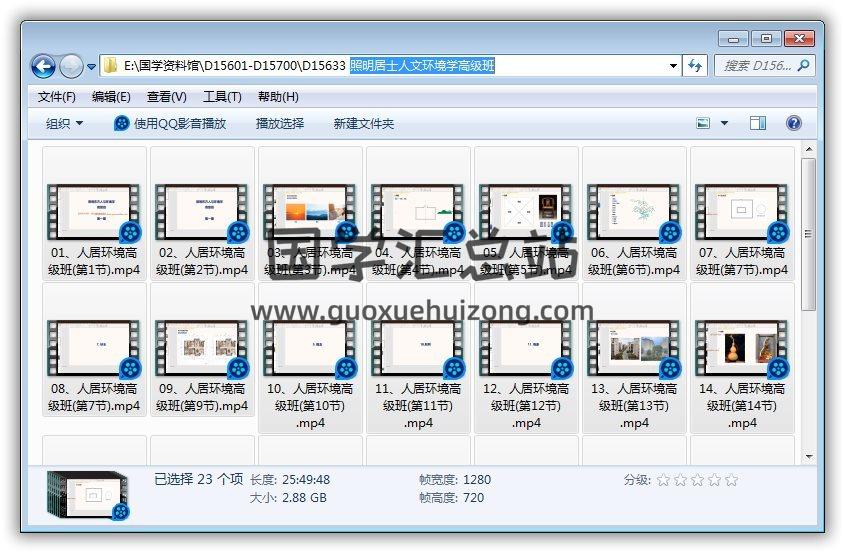The image size is (845, 553).
Task: Select video 14、人居环境高级班(第14节).mp4
Action: [x=742, y=358]
